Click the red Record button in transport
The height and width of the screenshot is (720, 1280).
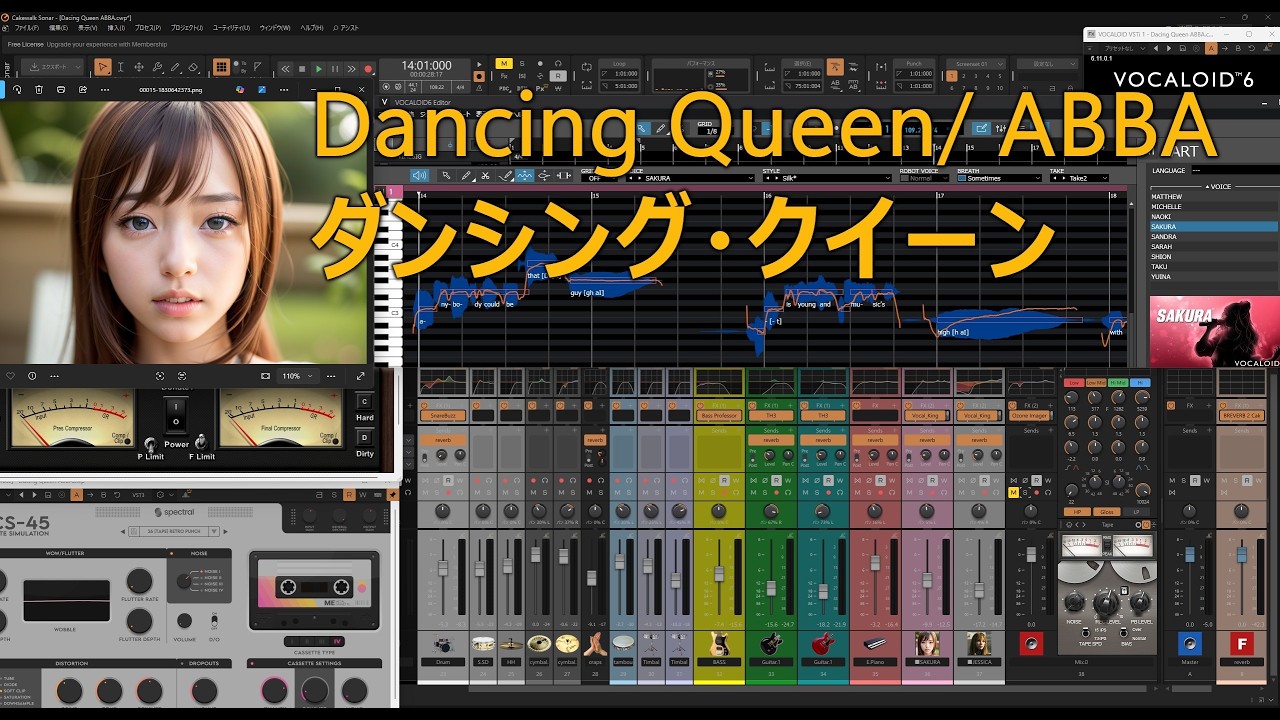tap(368, 69)
